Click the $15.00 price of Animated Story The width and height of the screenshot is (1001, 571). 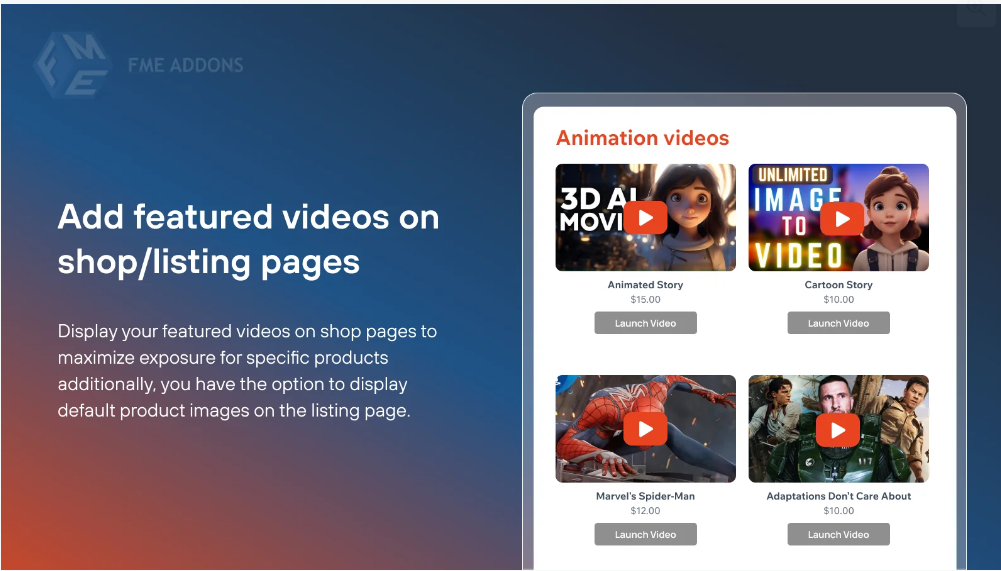coord(645,300)
